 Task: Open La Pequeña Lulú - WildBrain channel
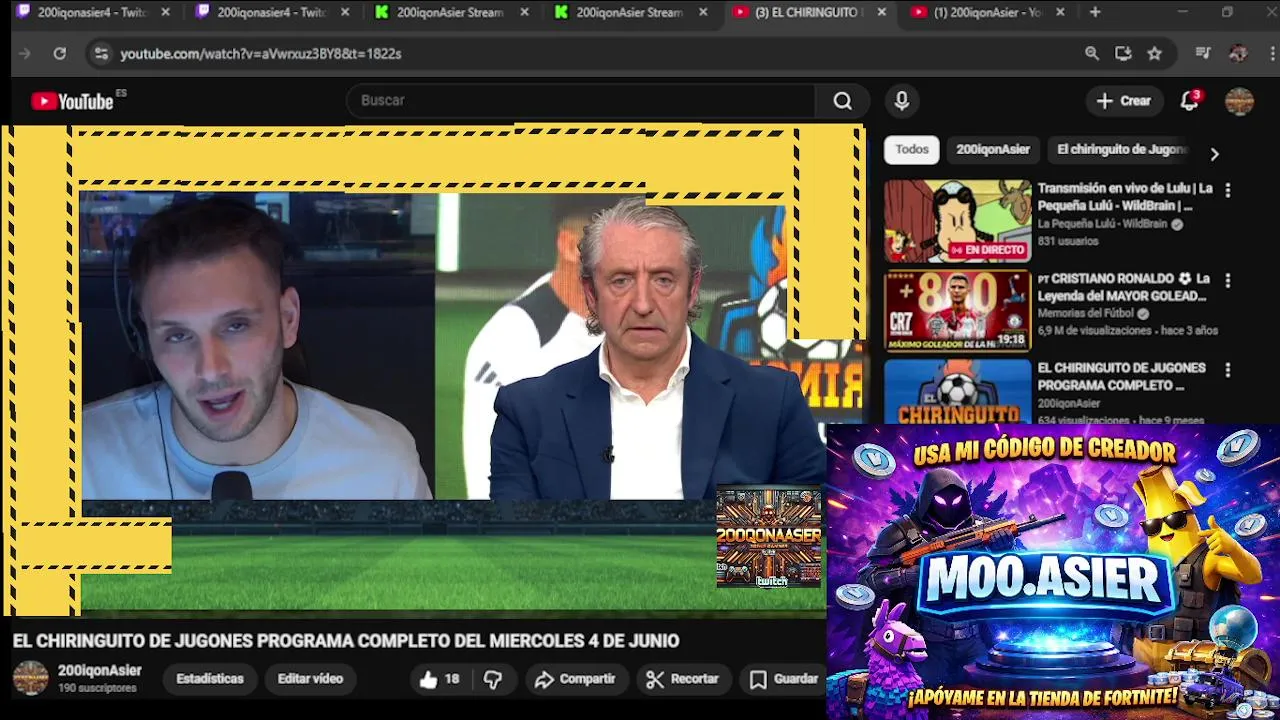tap(1102, 224)
